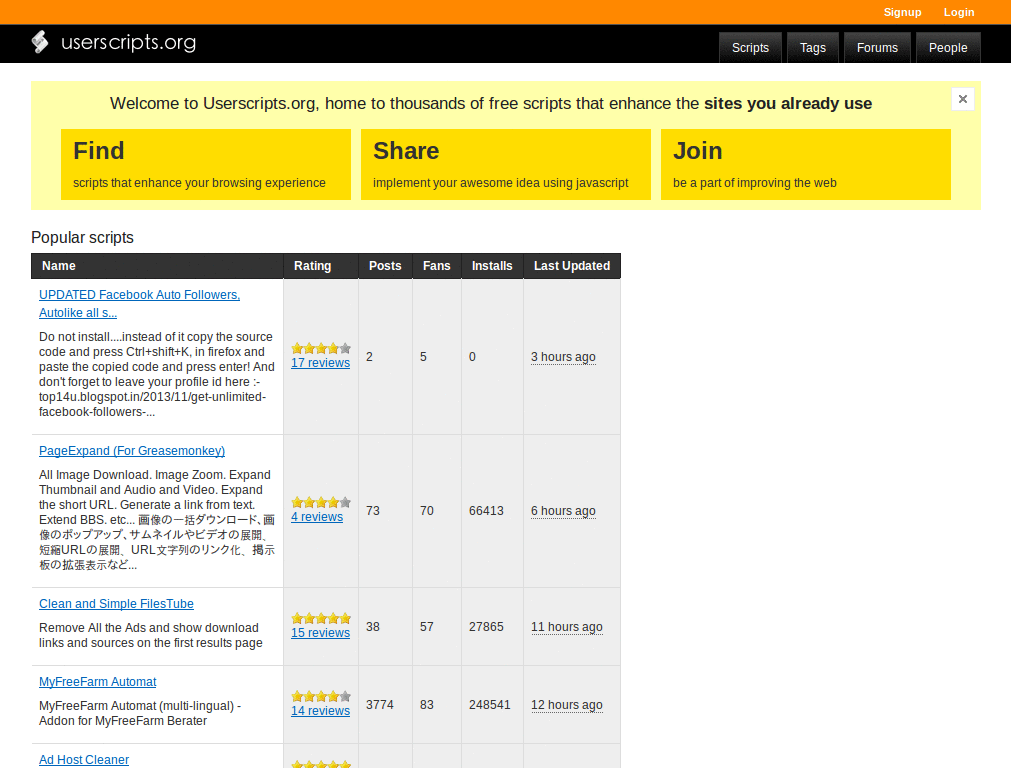
Task: Click star rating for MyFreeFarm Automat
Action: [320, 696]
